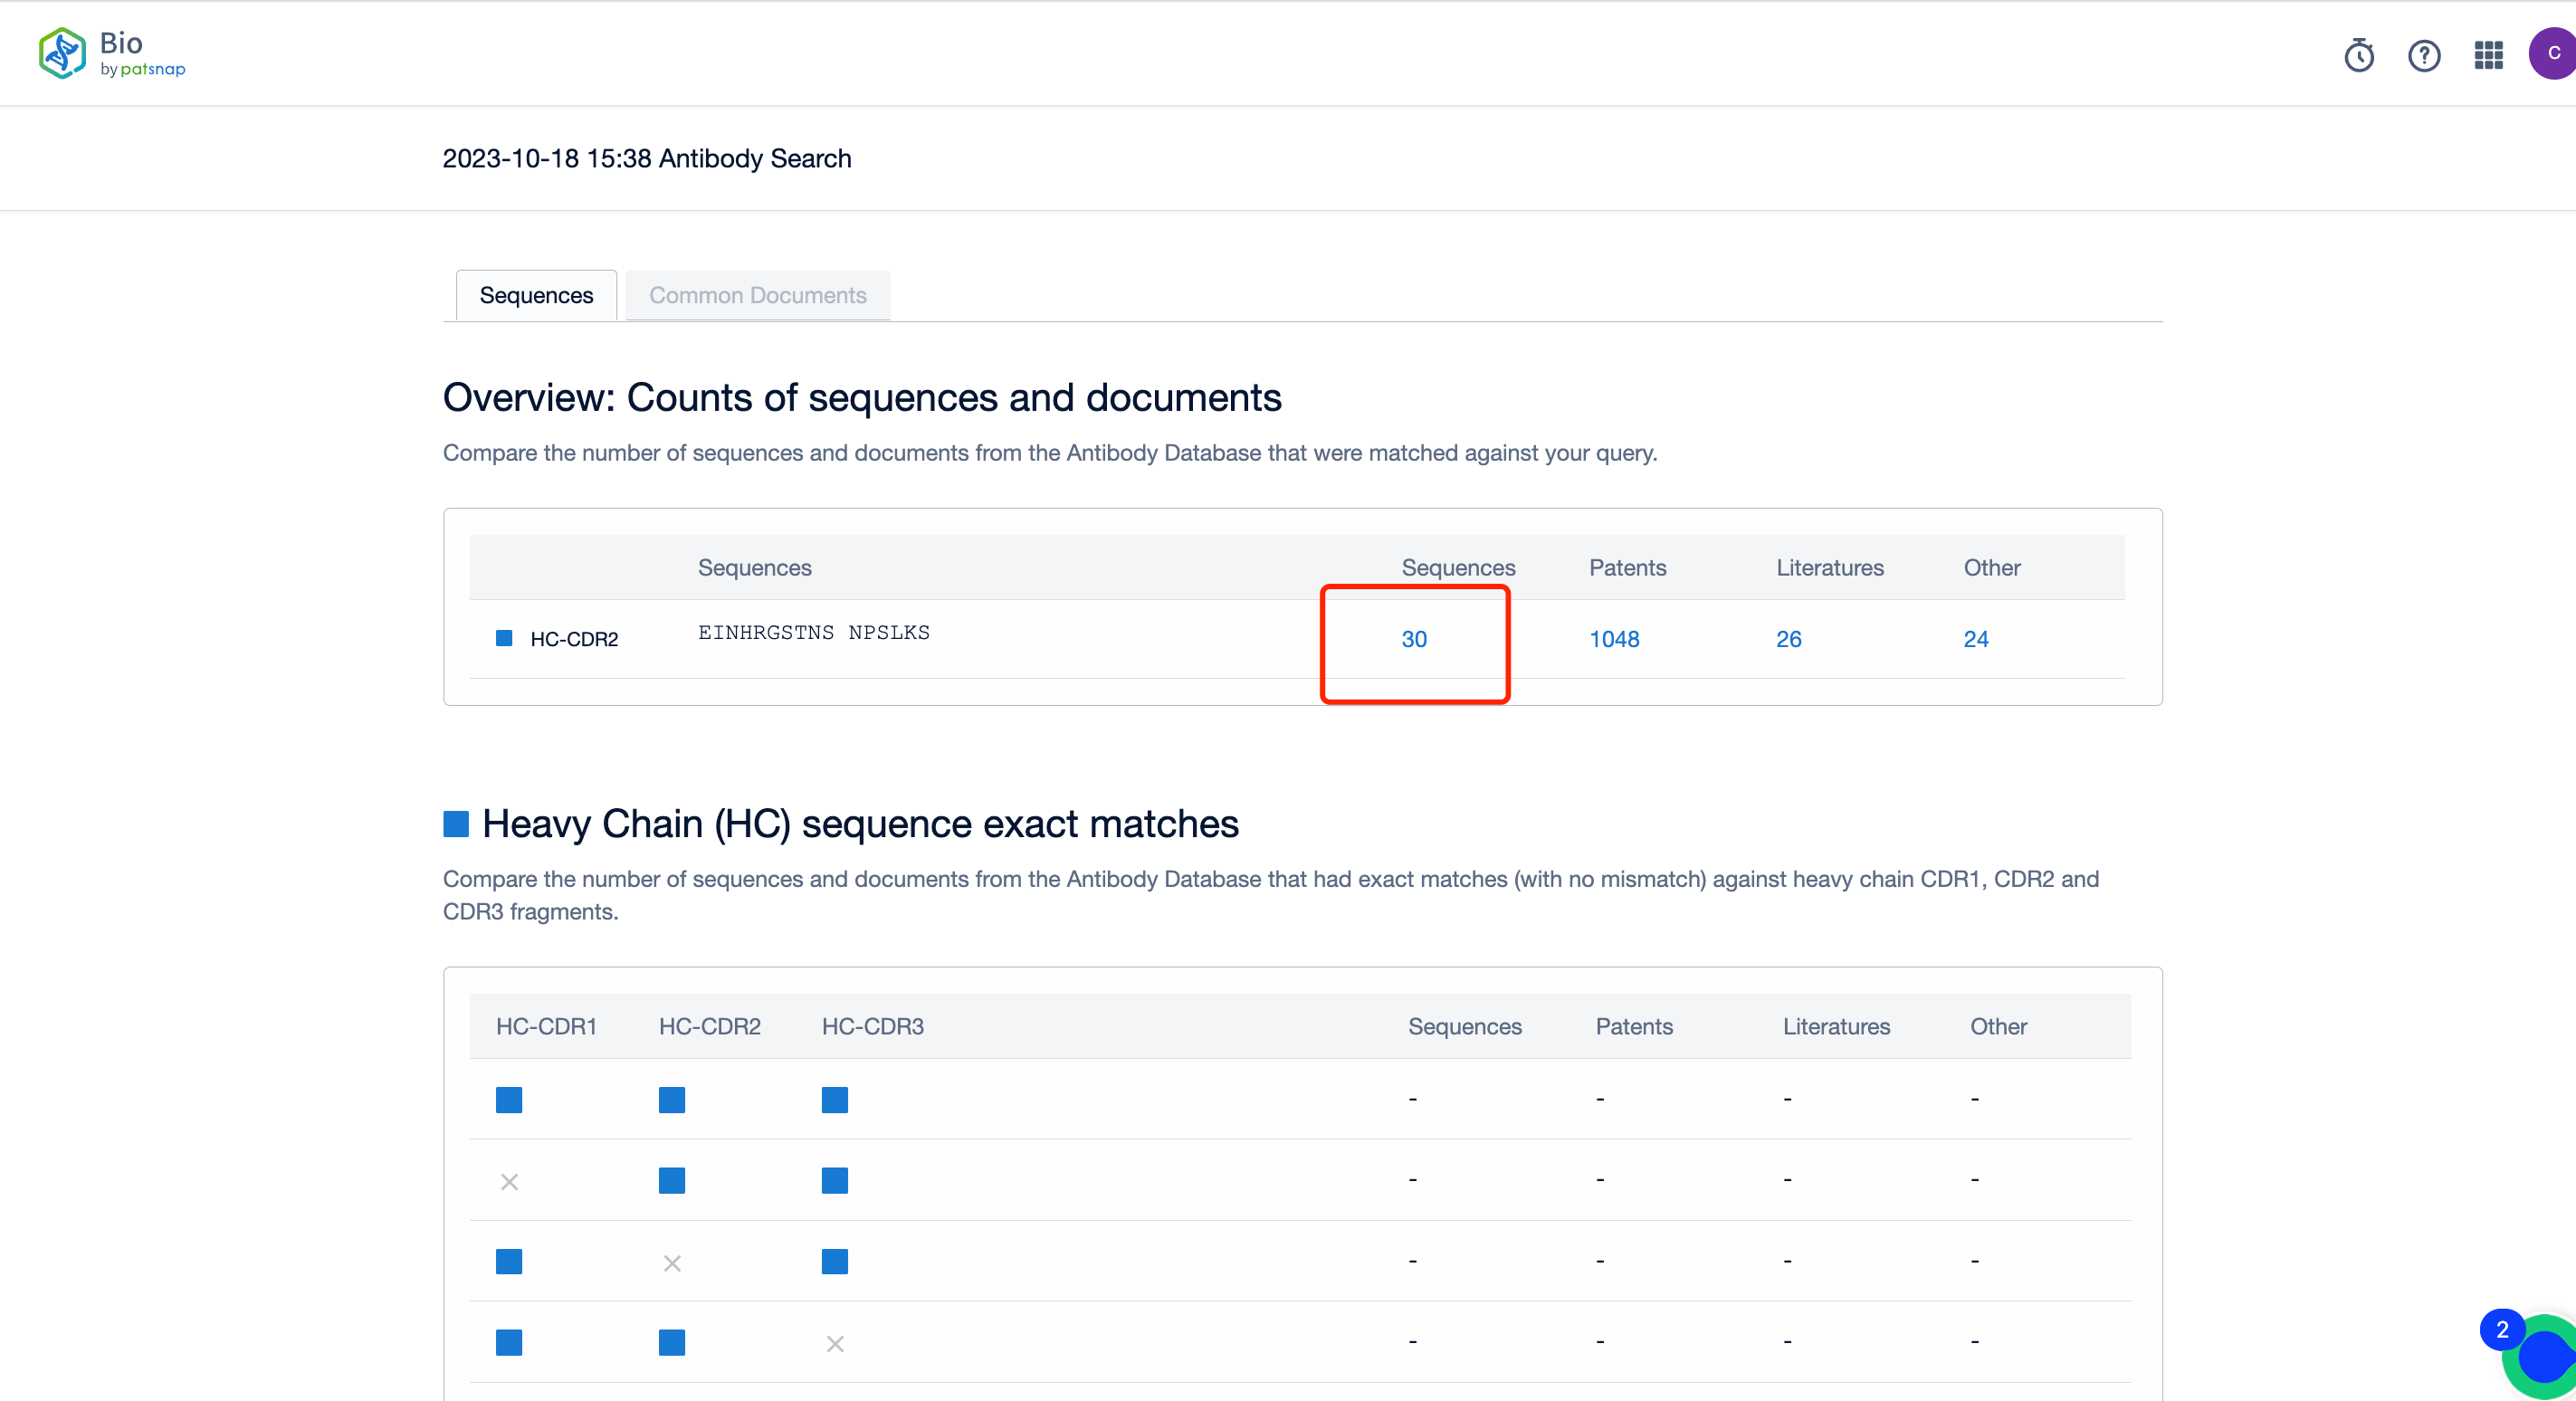
Task: Switch to the Common Documents tab
Action: [x=758, y=295]
